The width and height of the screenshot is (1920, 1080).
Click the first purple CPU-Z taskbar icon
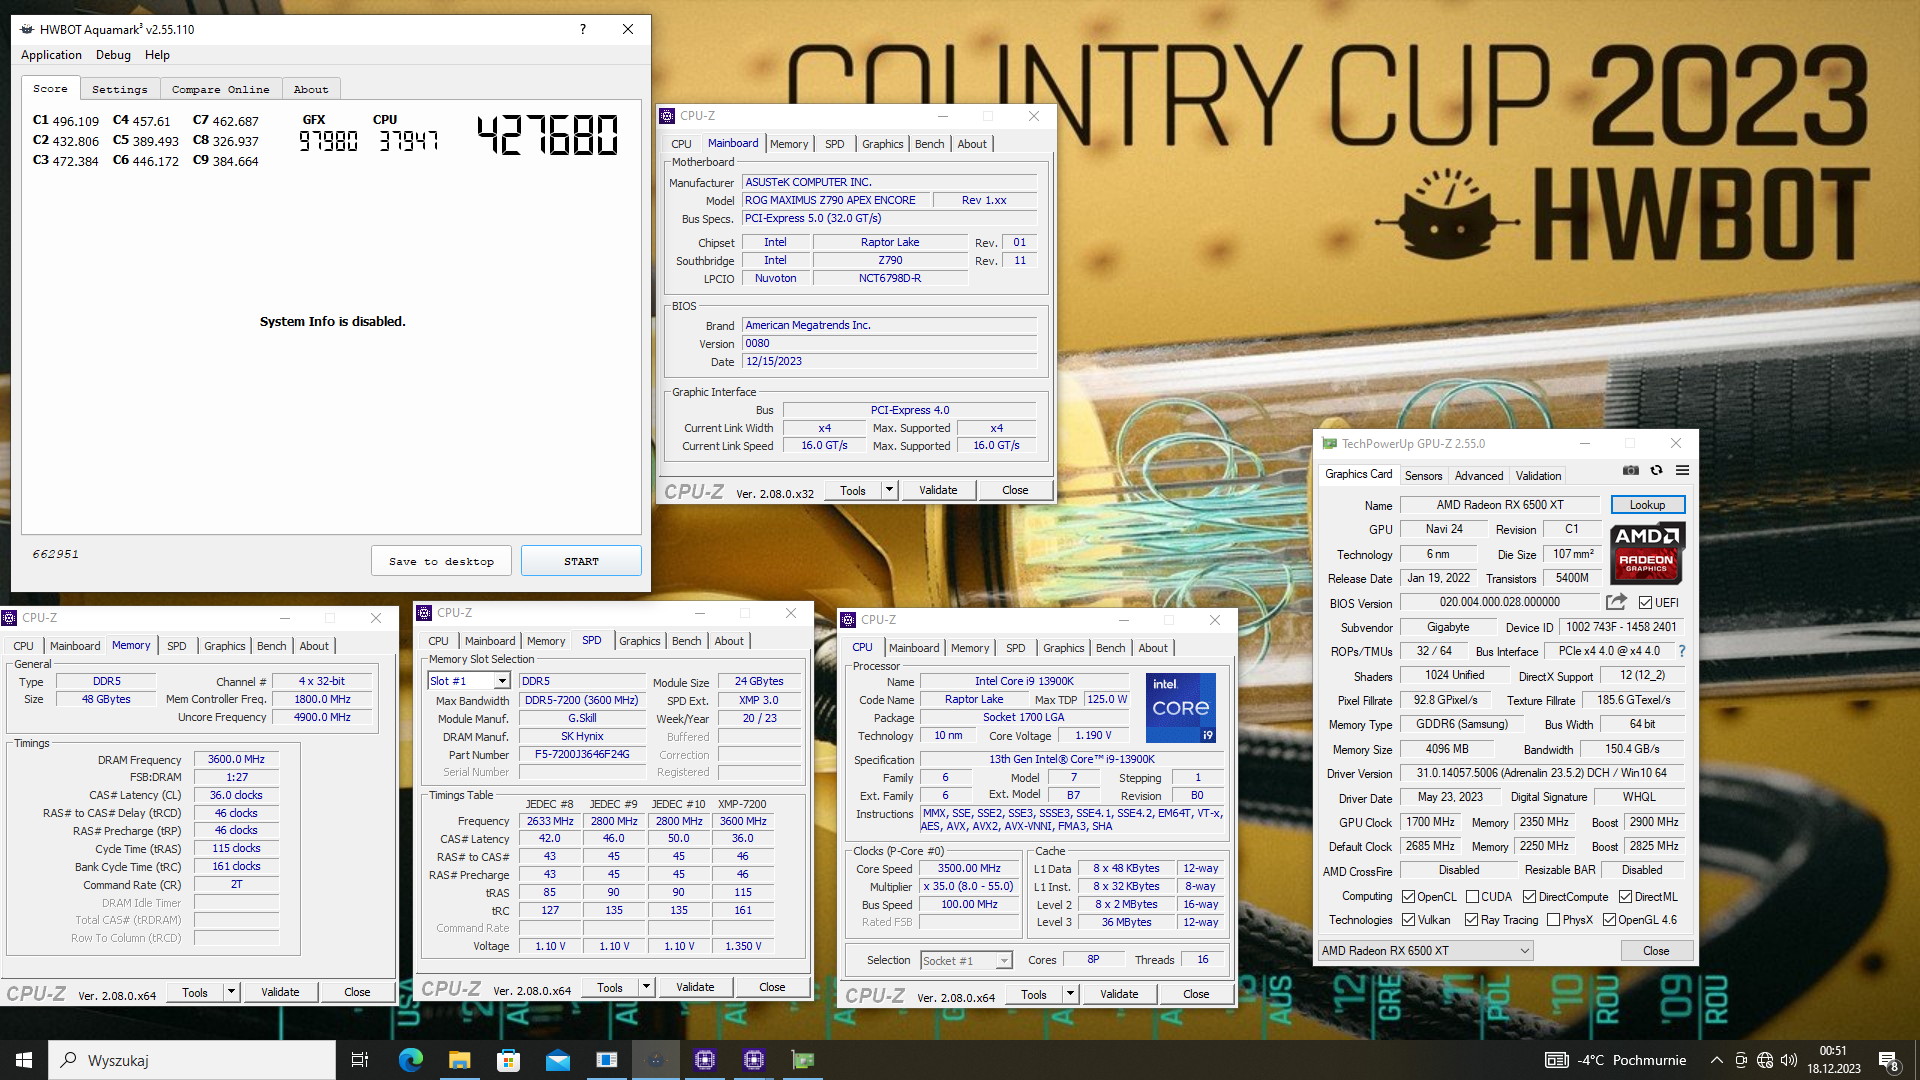click(704, 1060)
